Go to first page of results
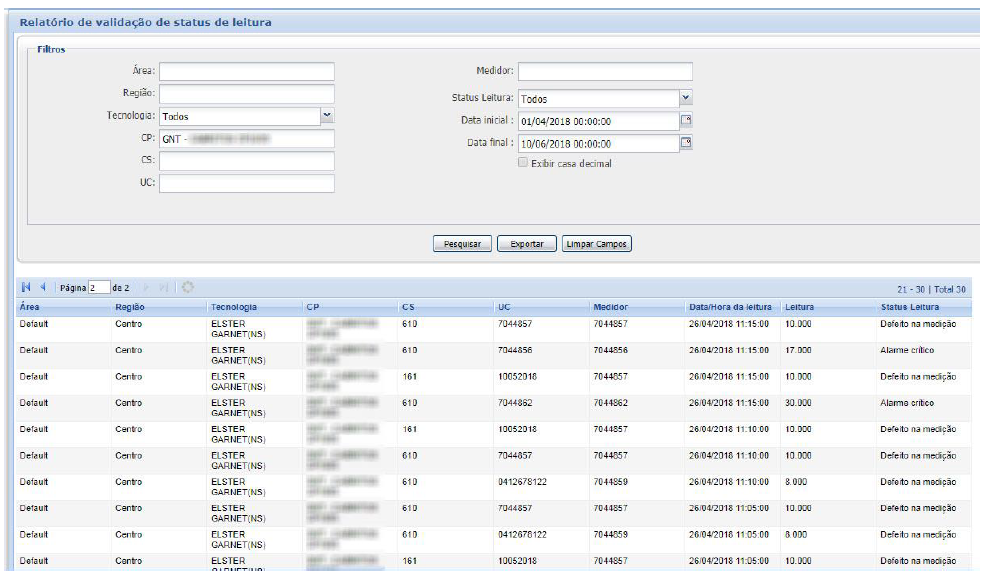The width and height of the screenshot is (987, 580). coord(25,289)
